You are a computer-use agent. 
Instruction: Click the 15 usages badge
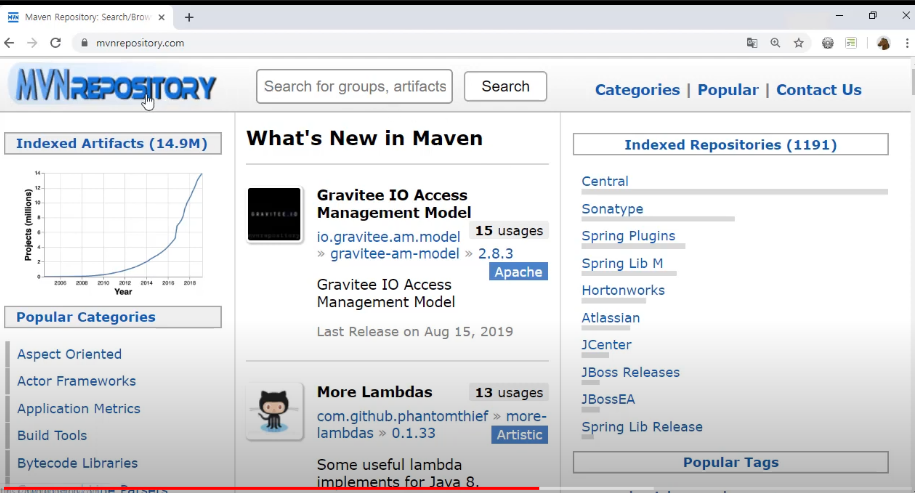click(509, 230)
